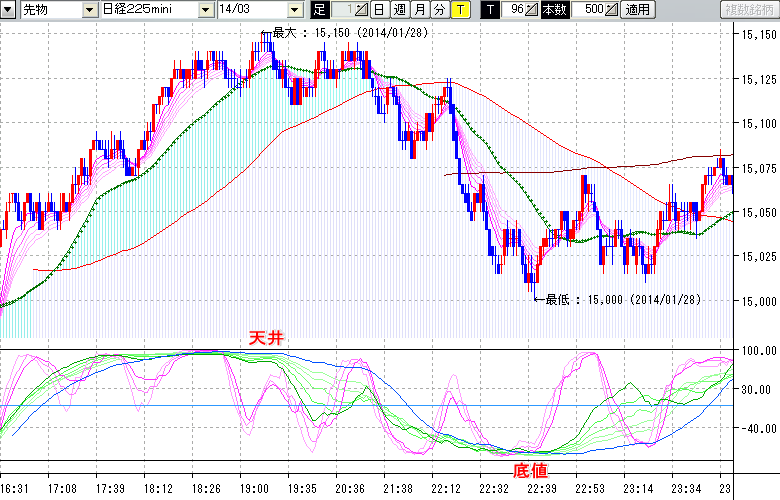Click the spinner arrows beside 500
Viewport: 780px width, 500px height.
(611, 10)
